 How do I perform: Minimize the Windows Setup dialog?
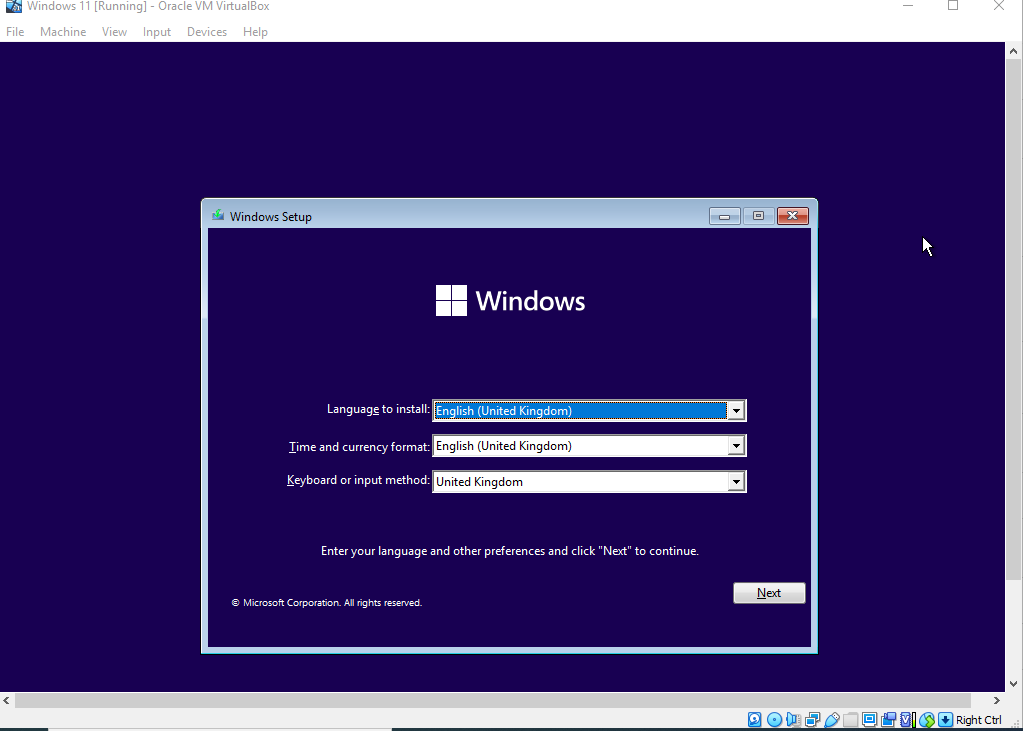coord(724,216)
